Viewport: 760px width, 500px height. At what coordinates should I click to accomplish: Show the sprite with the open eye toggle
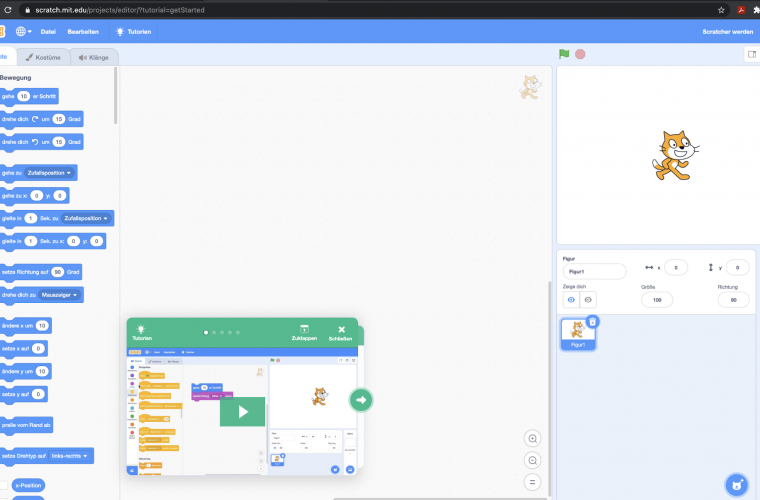[571, 299]
